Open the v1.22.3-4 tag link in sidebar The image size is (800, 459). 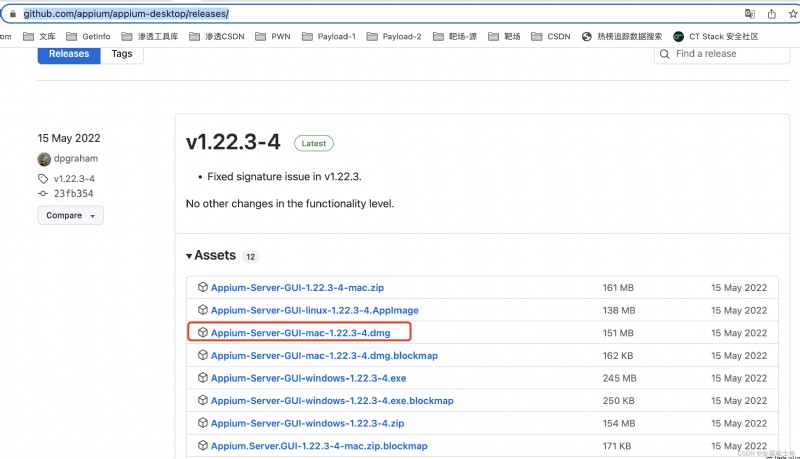pyautogui.click(x=74, y=178)
